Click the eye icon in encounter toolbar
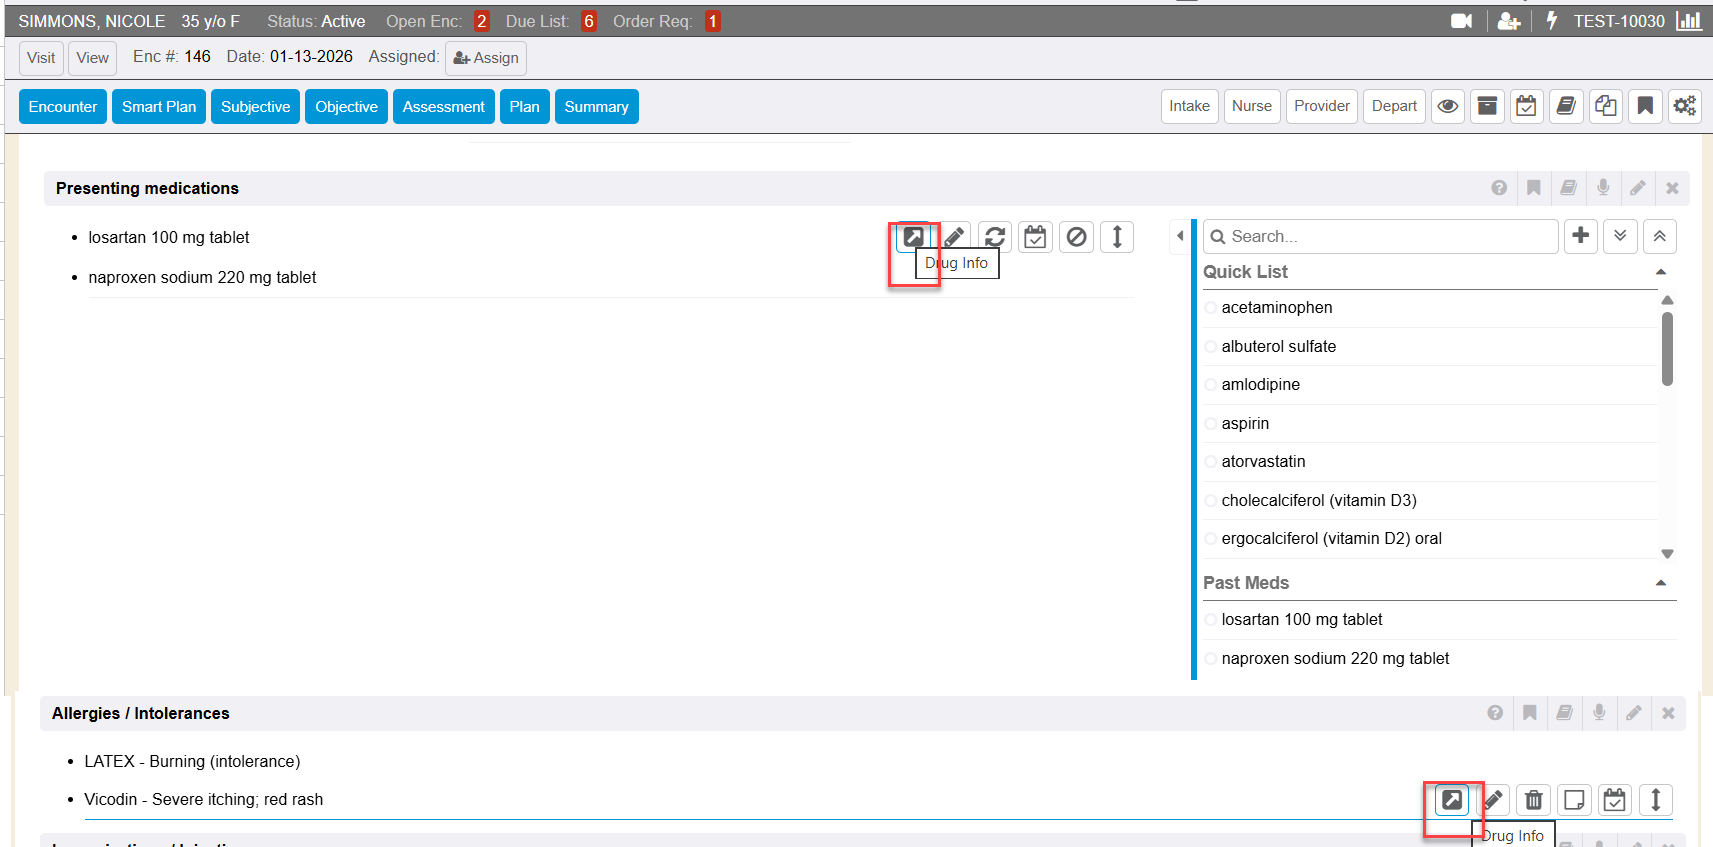This screenshot has height=847, width=1713. [x=1447, y=106]
